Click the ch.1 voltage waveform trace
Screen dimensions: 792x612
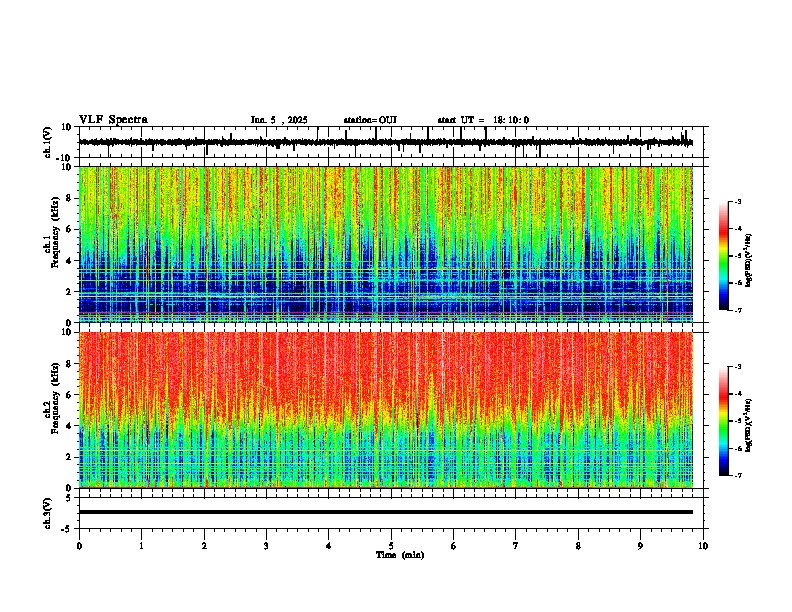coord(385,142)
